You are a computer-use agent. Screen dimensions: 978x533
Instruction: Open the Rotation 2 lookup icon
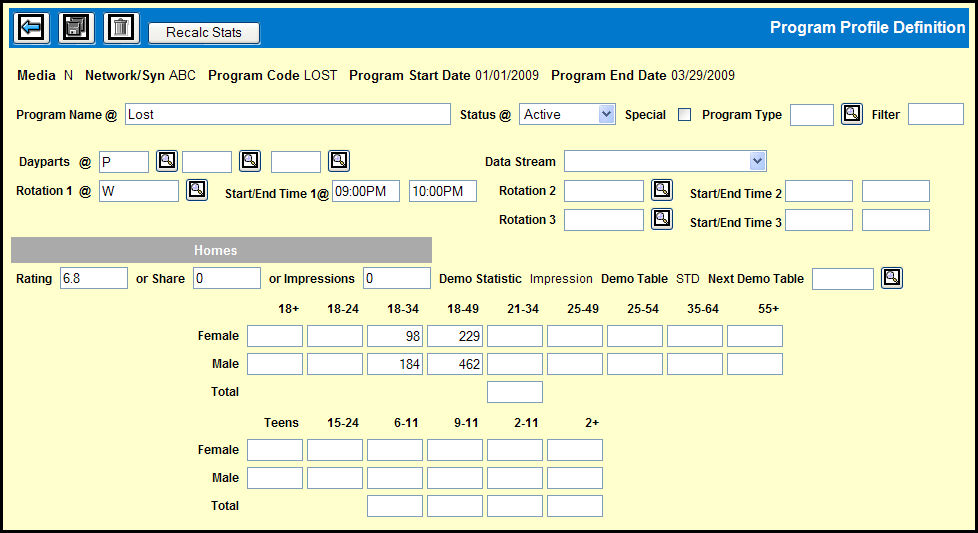click(662, 190)
